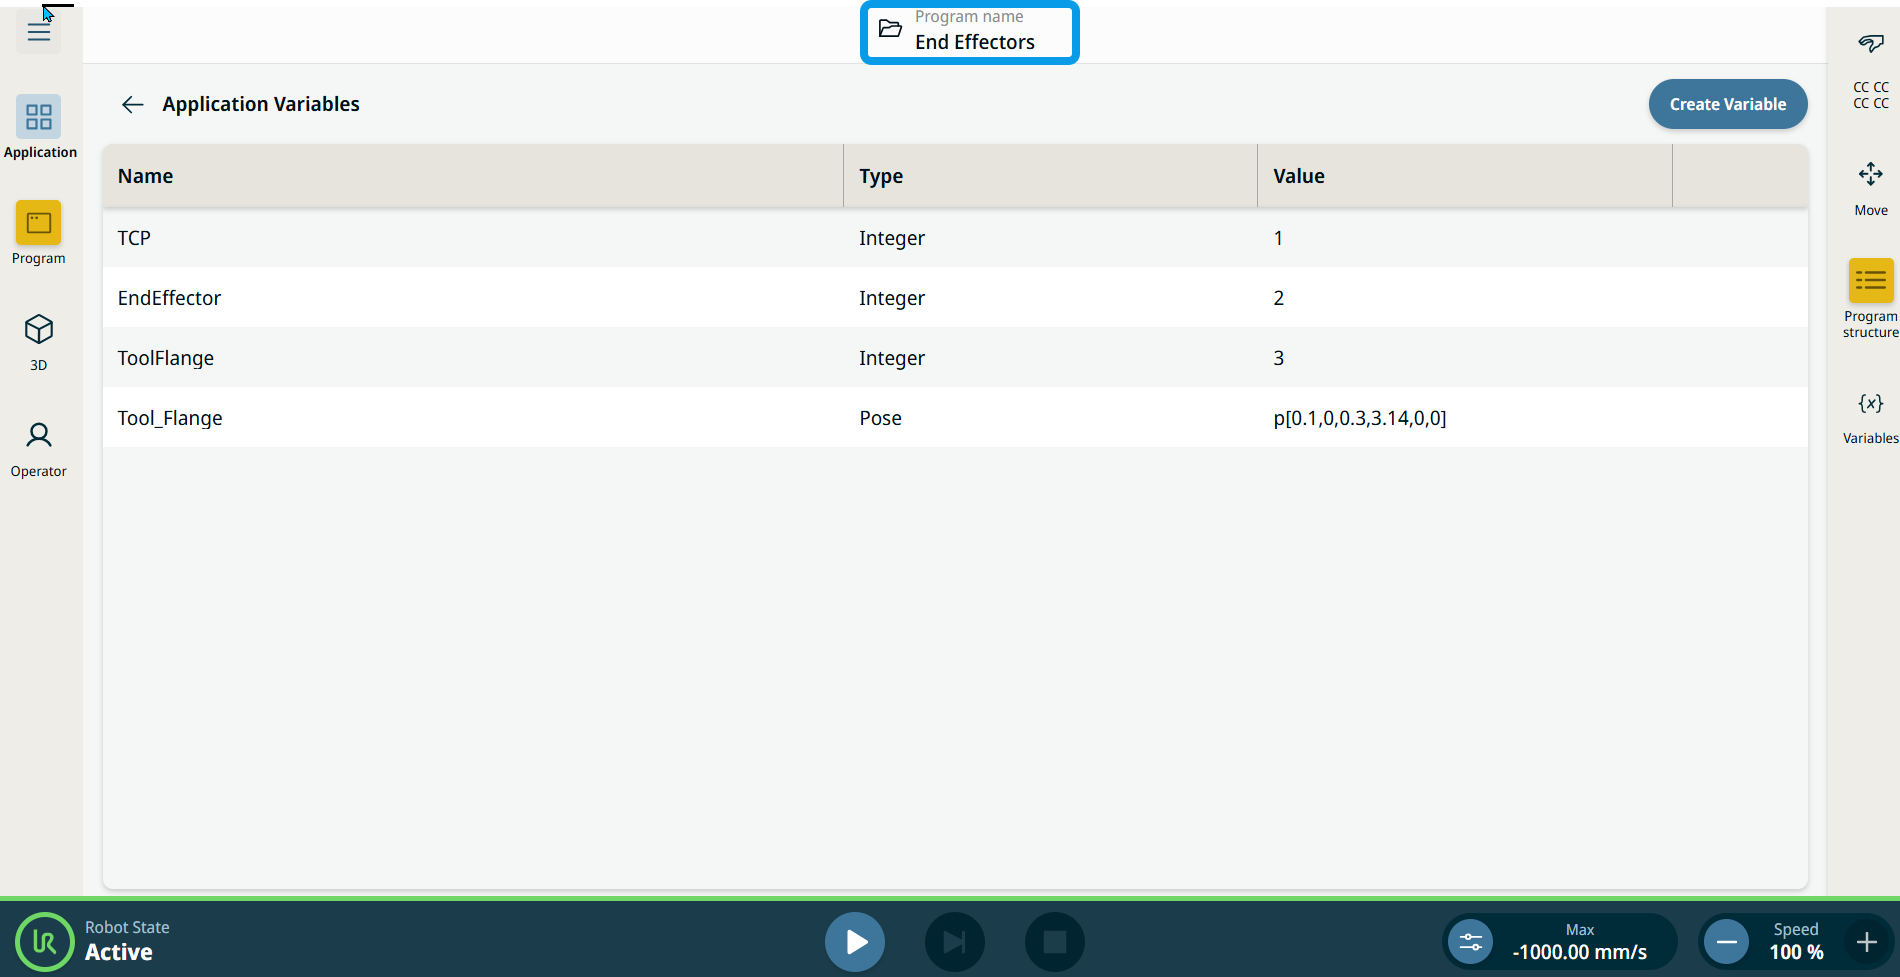Screen dimensions: 1900x977
Task: Open the Operator screen
Action: pos(39,447)
